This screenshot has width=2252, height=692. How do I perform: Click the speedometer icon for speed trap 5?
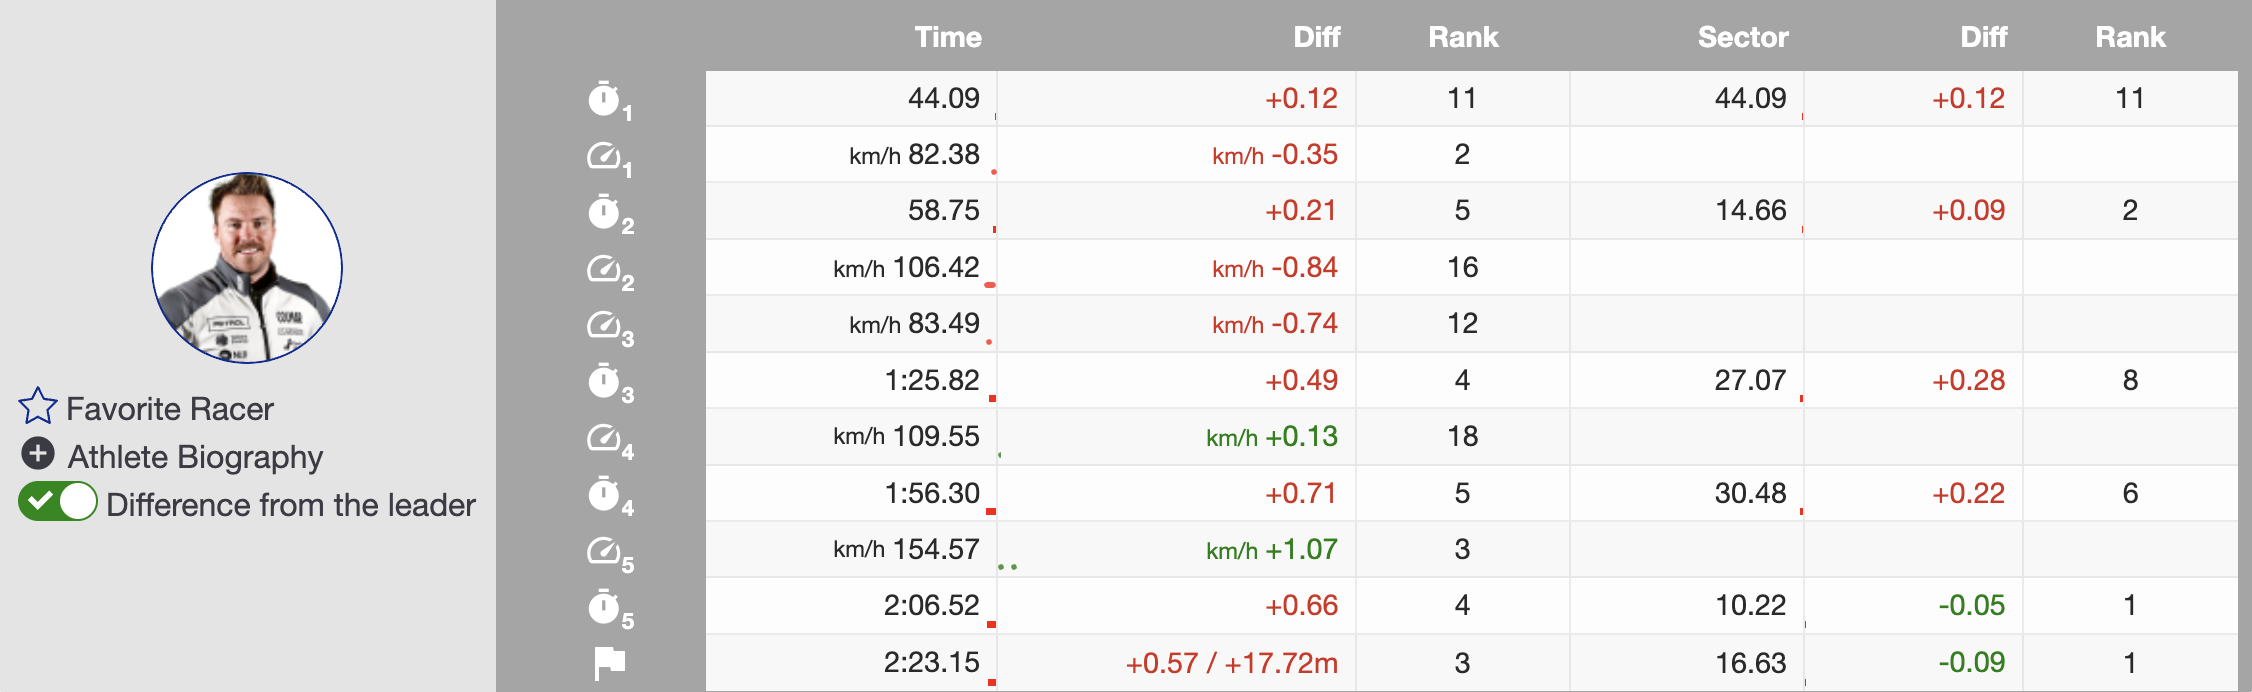pos(604,551)
